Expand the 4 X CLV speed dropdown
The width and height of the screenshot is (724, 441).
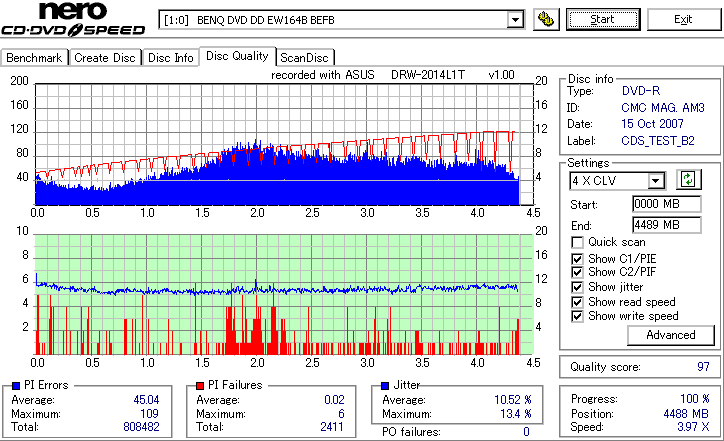655,181
